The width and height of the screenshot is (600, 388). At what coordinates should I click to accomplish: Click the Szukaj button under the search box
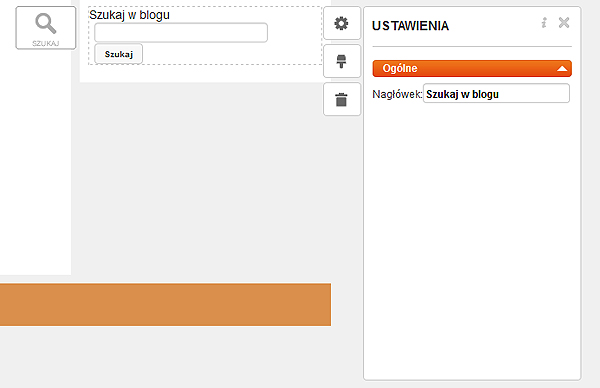[119, 54]
